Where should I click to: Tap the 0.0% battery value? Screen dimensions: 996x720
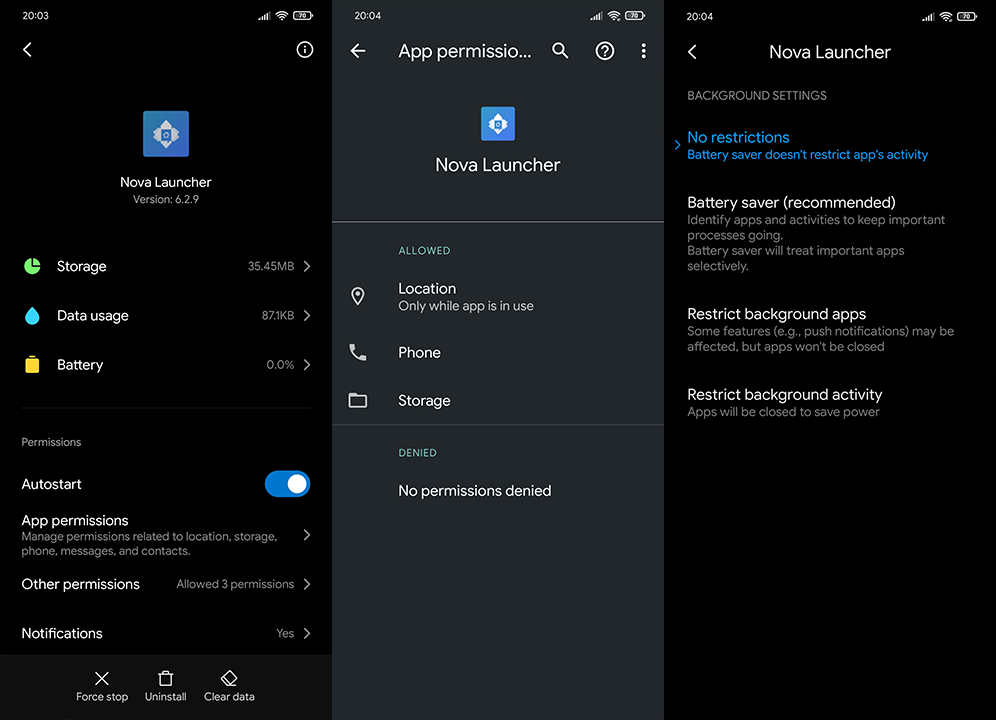click(x=280, y=365)
